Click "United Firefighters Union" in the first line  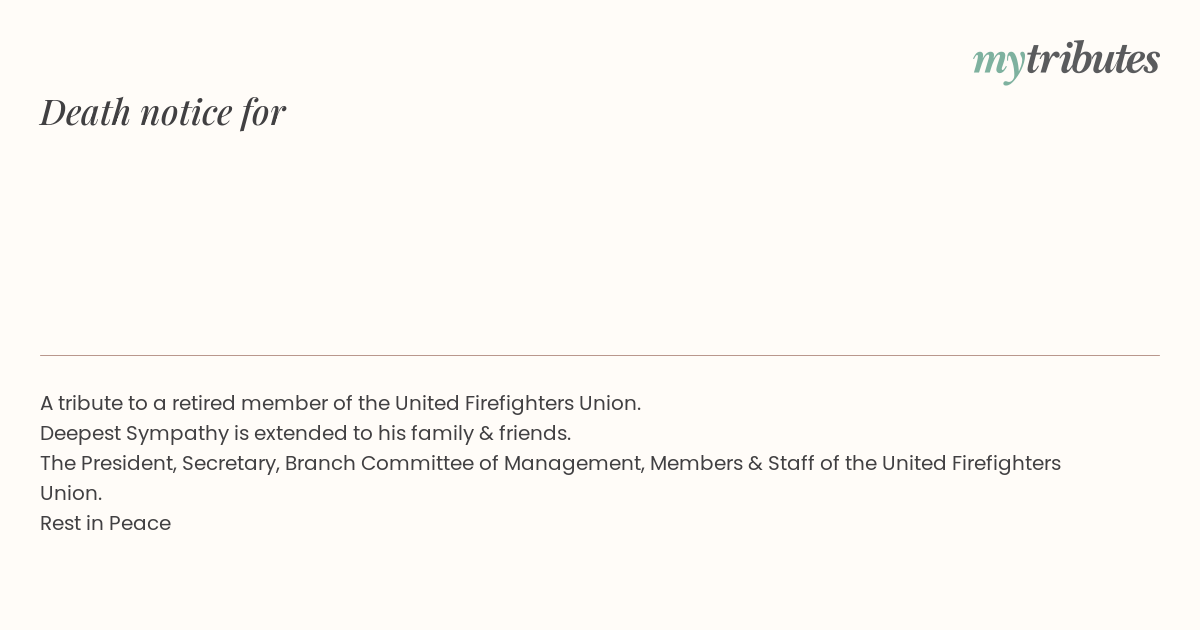tap(517, 403)
